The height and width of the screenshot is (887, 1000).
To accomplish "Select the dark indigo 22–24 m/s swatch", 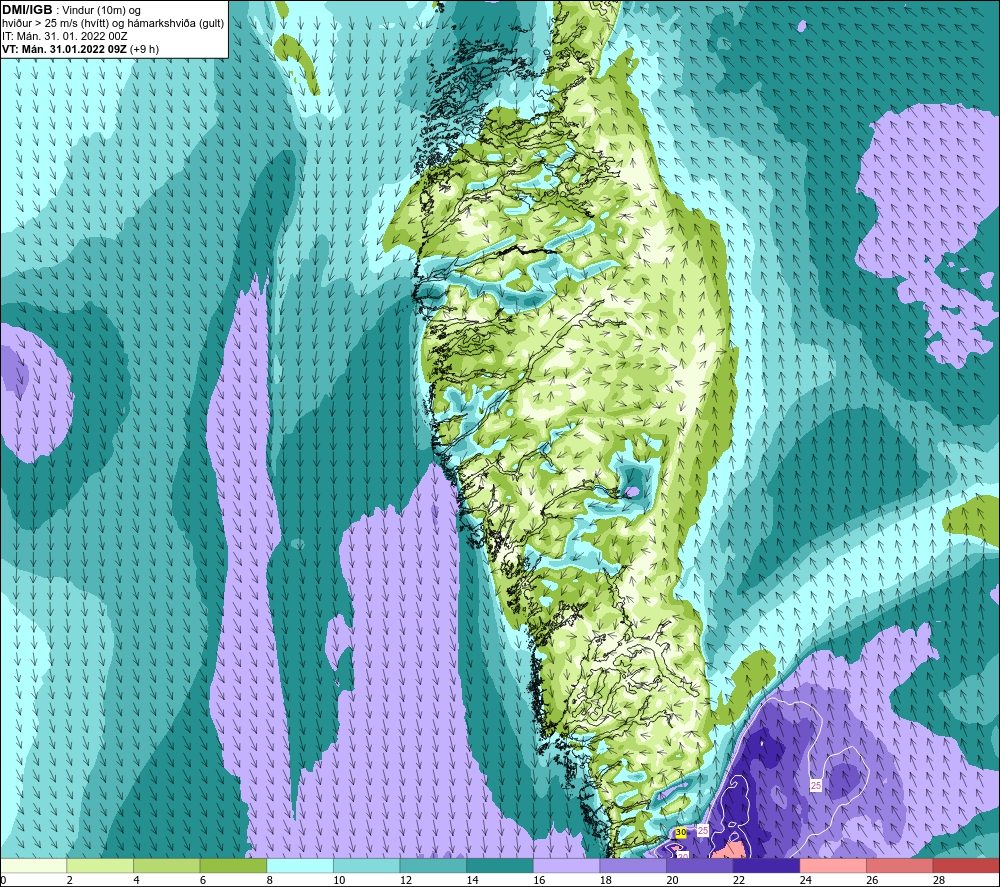I will click(x=767, y=866).
